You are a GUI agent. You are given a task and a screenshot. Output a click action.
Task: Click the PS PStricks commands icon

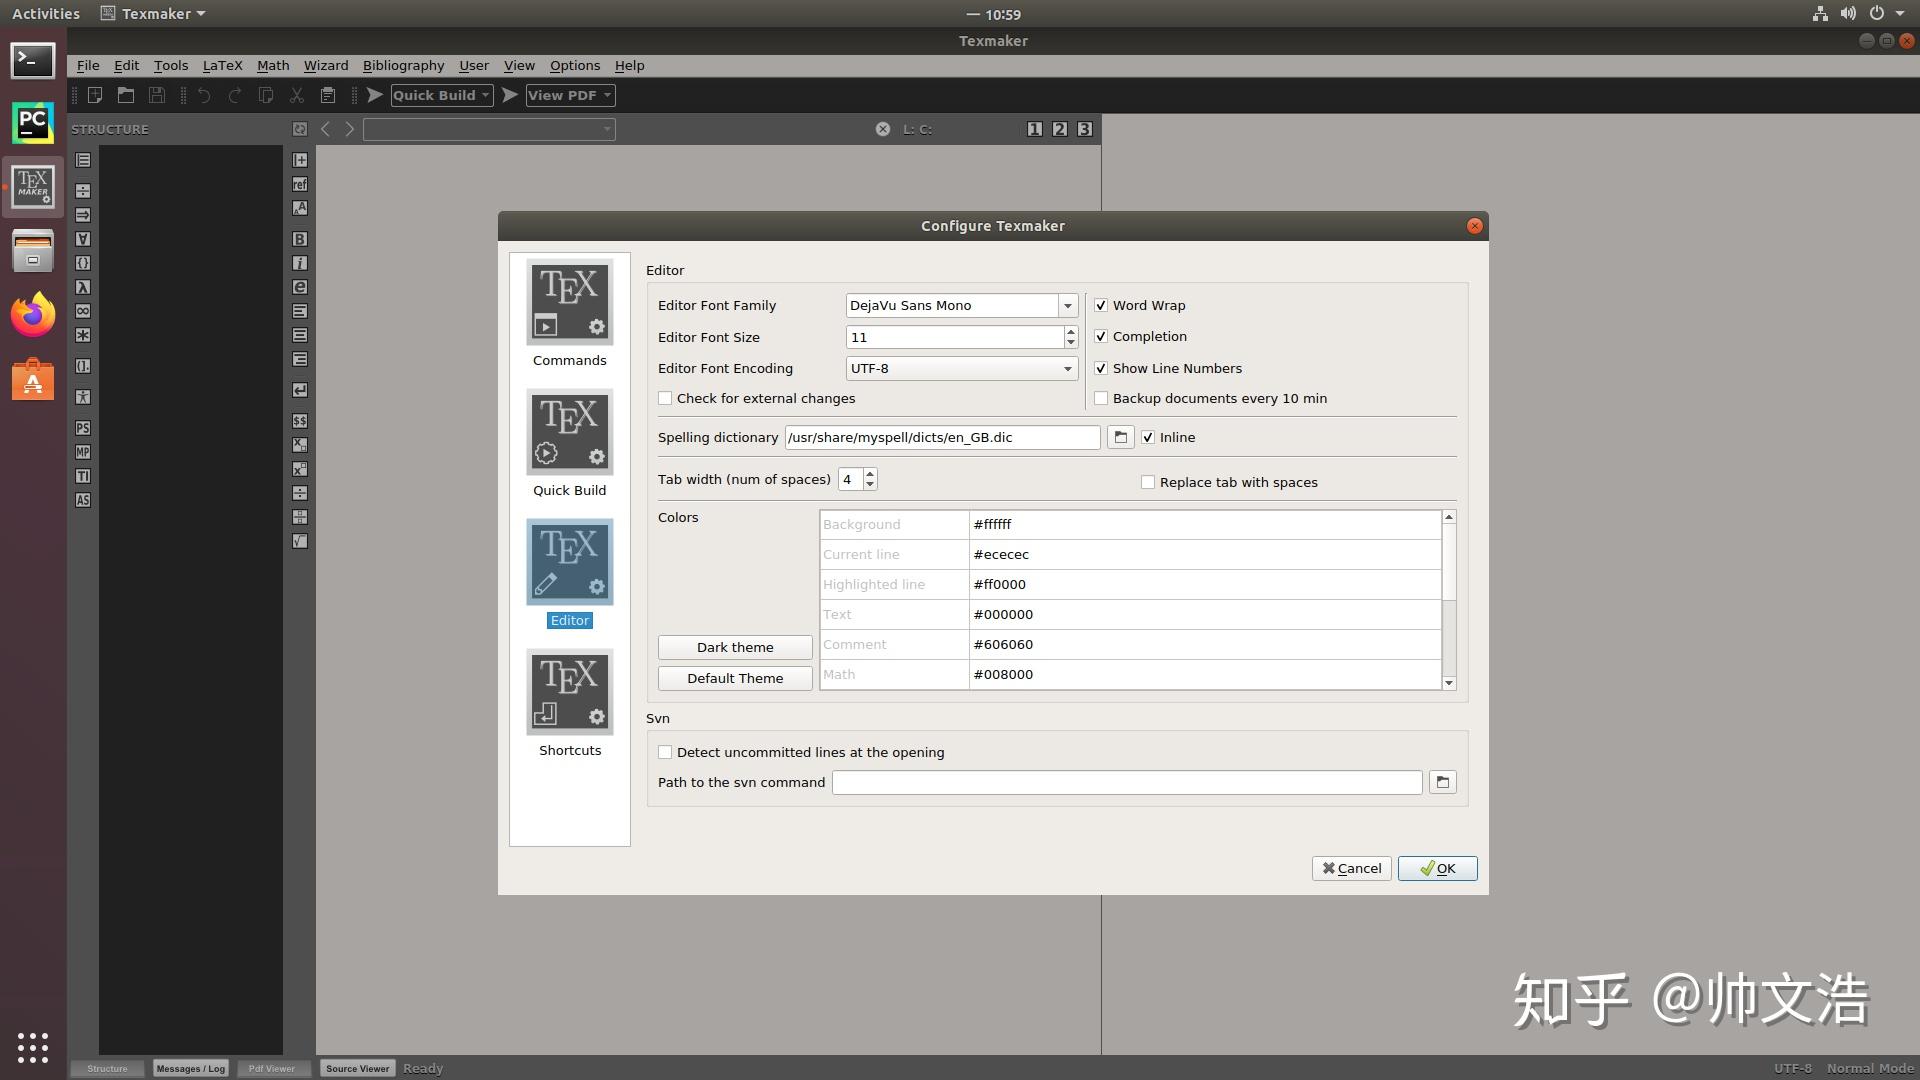click(x=83, y=428)
